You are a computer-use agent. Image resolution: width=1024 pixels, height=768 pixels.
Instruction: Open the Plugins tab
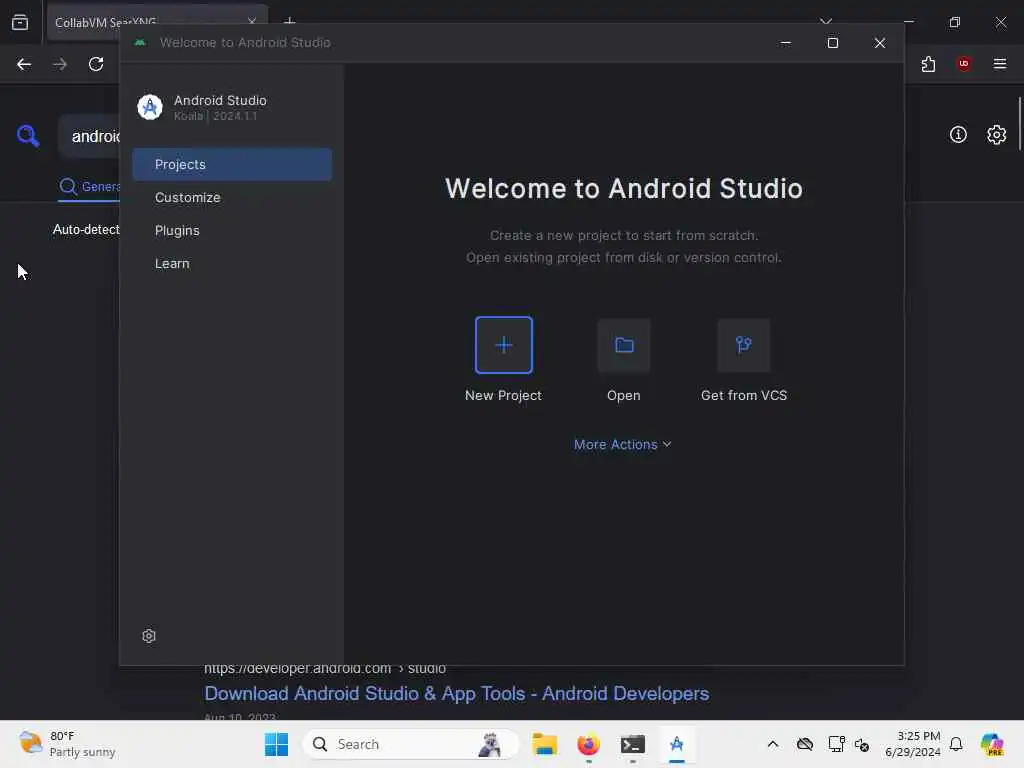tap(232, 231)
